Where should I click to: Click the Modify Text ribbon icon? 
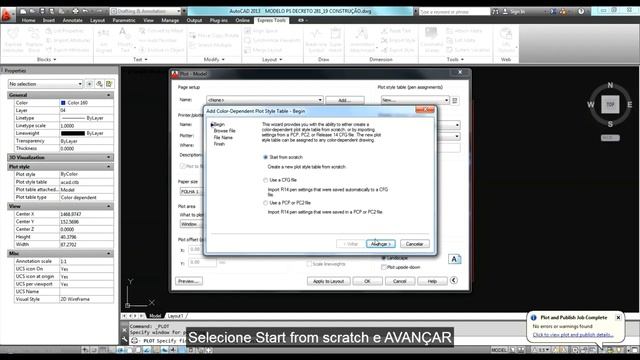[x=124, y=33]
